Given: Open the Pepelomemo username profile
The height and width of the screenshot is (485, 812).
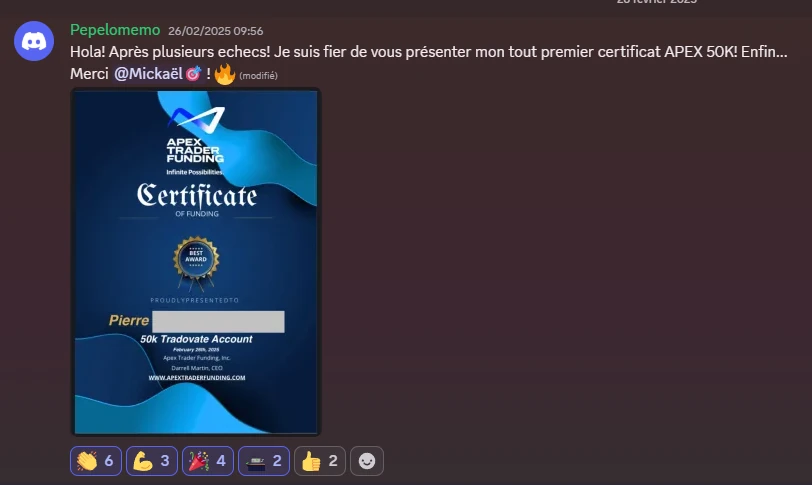Looking at the screenshot, I should (115, 30).
